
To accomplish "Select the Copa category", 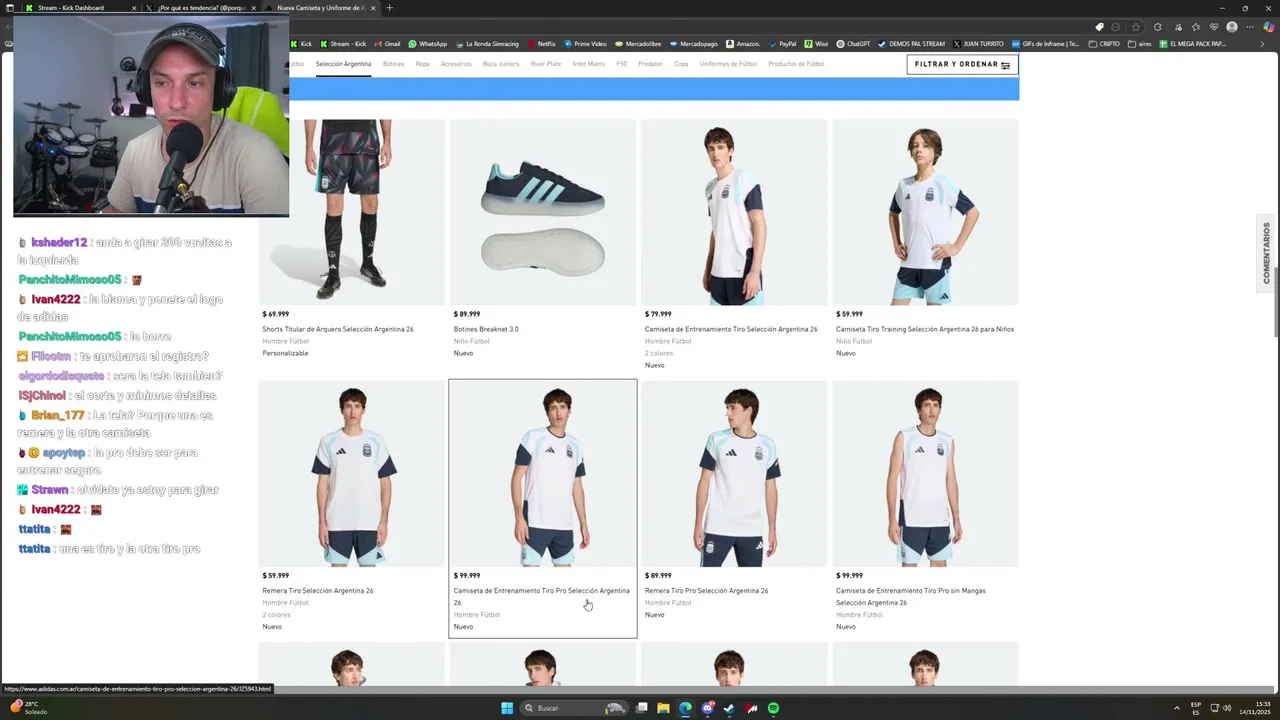I will (x=681, y=64).
